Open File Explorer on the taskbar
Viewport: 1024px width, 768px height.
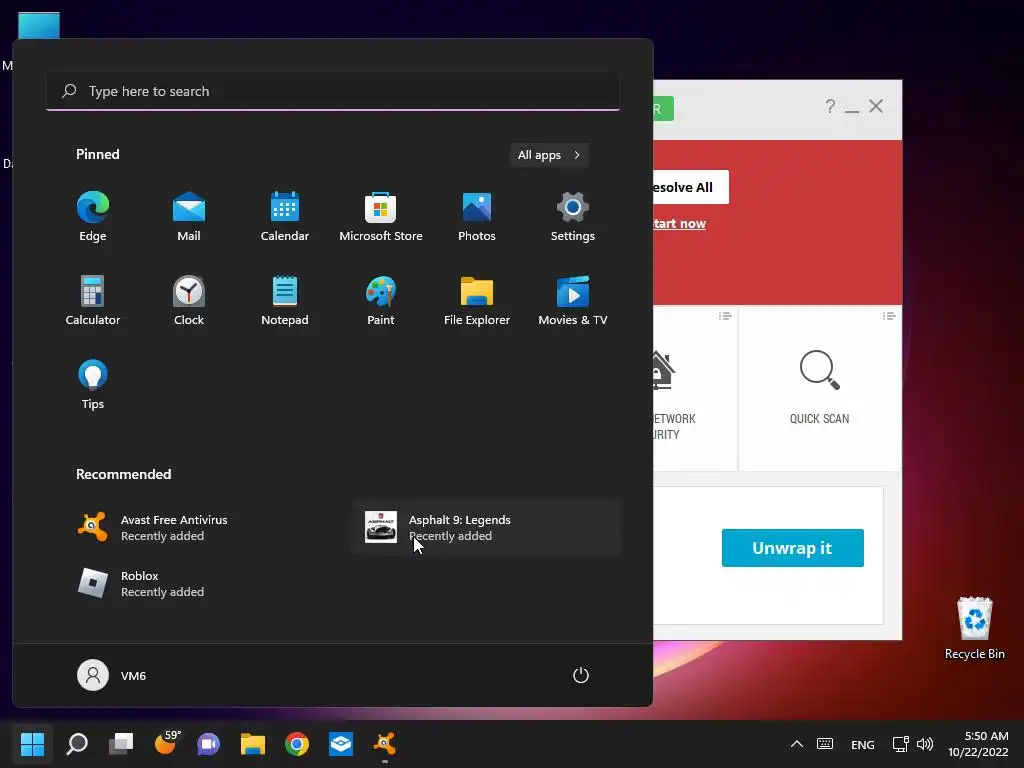(253, 744)
